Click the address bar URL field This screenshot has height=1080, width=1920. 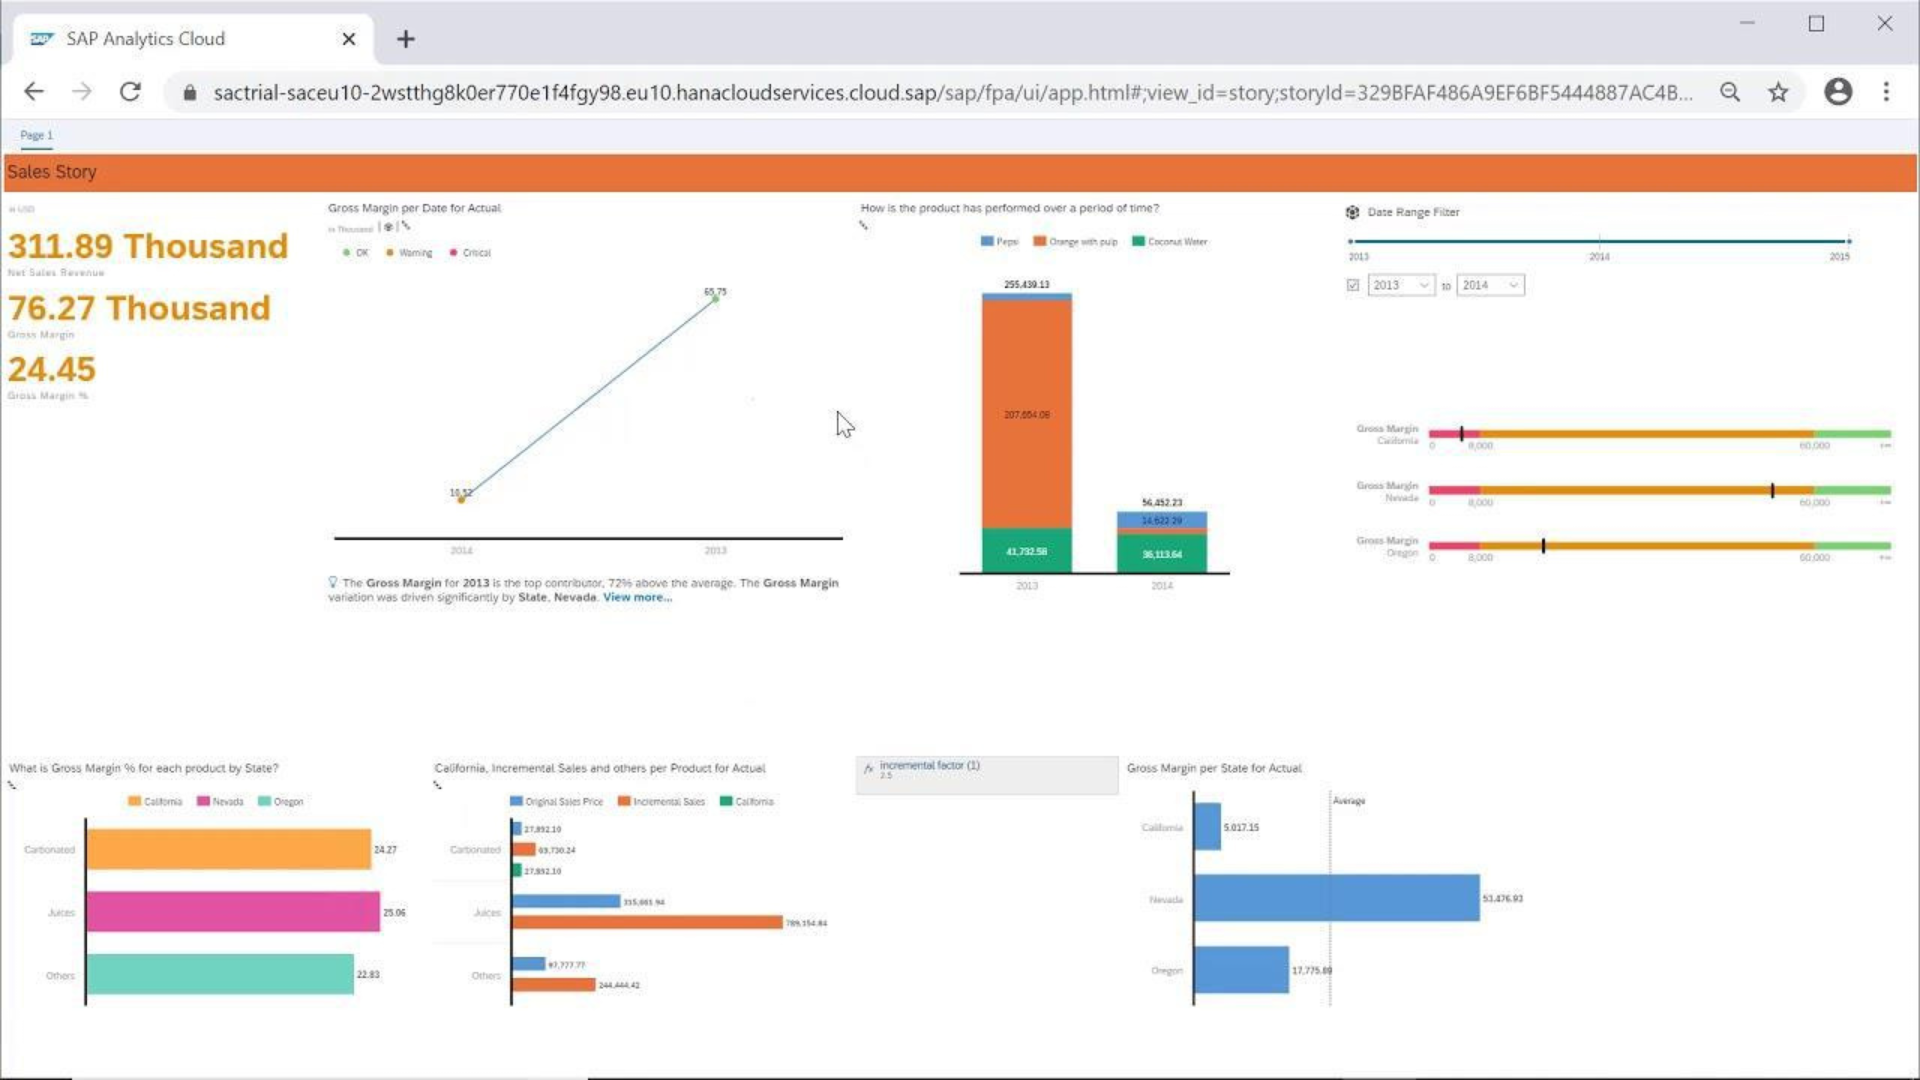click(952, 93)
